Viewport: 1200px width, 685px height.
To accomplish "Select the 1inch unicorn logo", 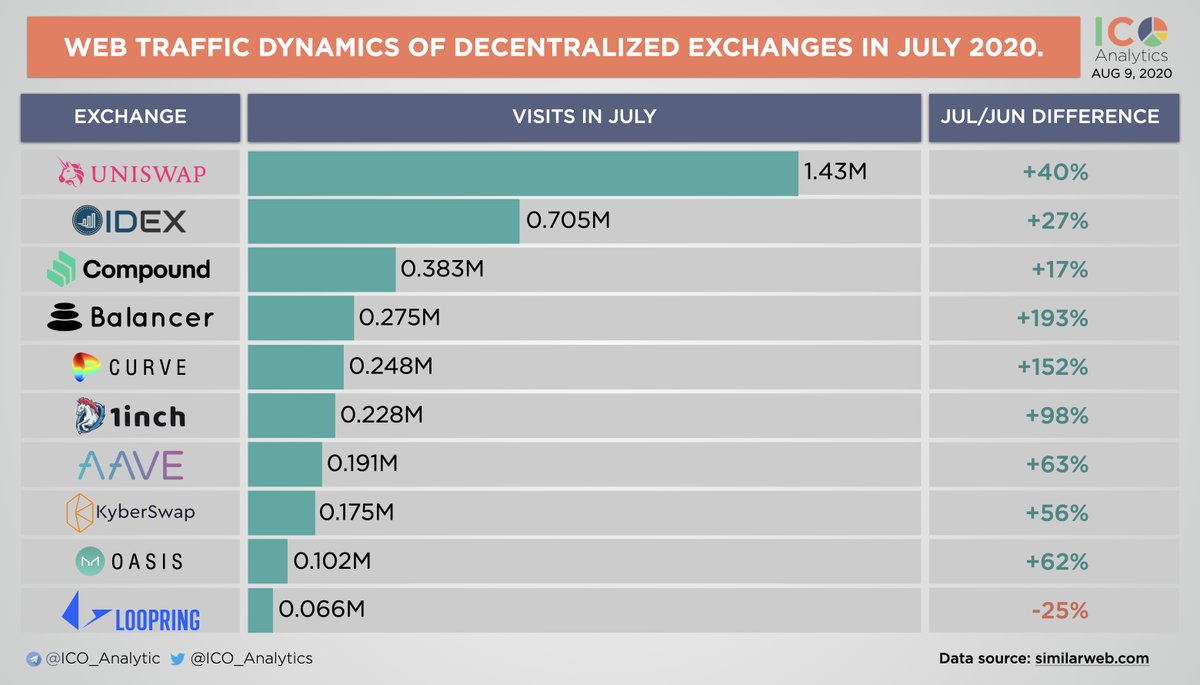I will click(x=91, y=415).
